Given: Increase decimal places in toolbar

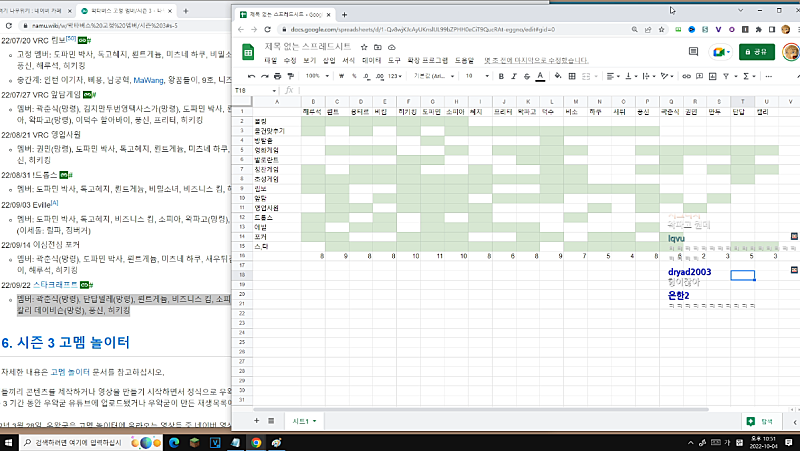Looking at the screenshot, I should [x=380, y=76].
